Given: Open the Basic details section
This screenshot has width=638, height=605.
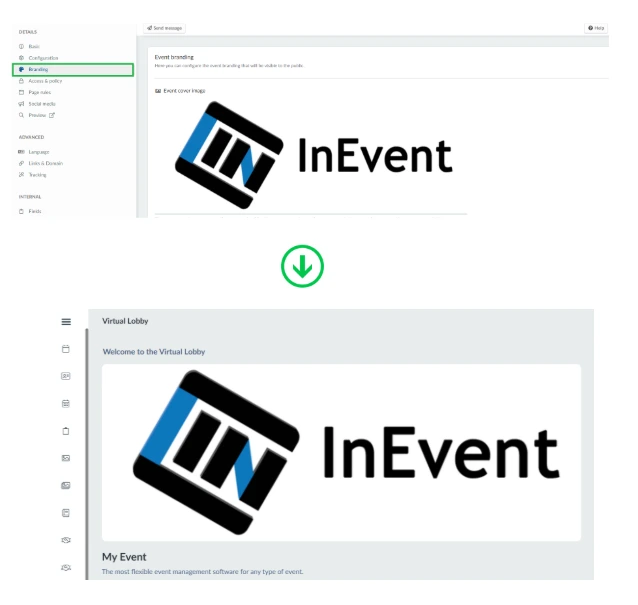Looking at the screenshot, I should (x=34, y=46).
